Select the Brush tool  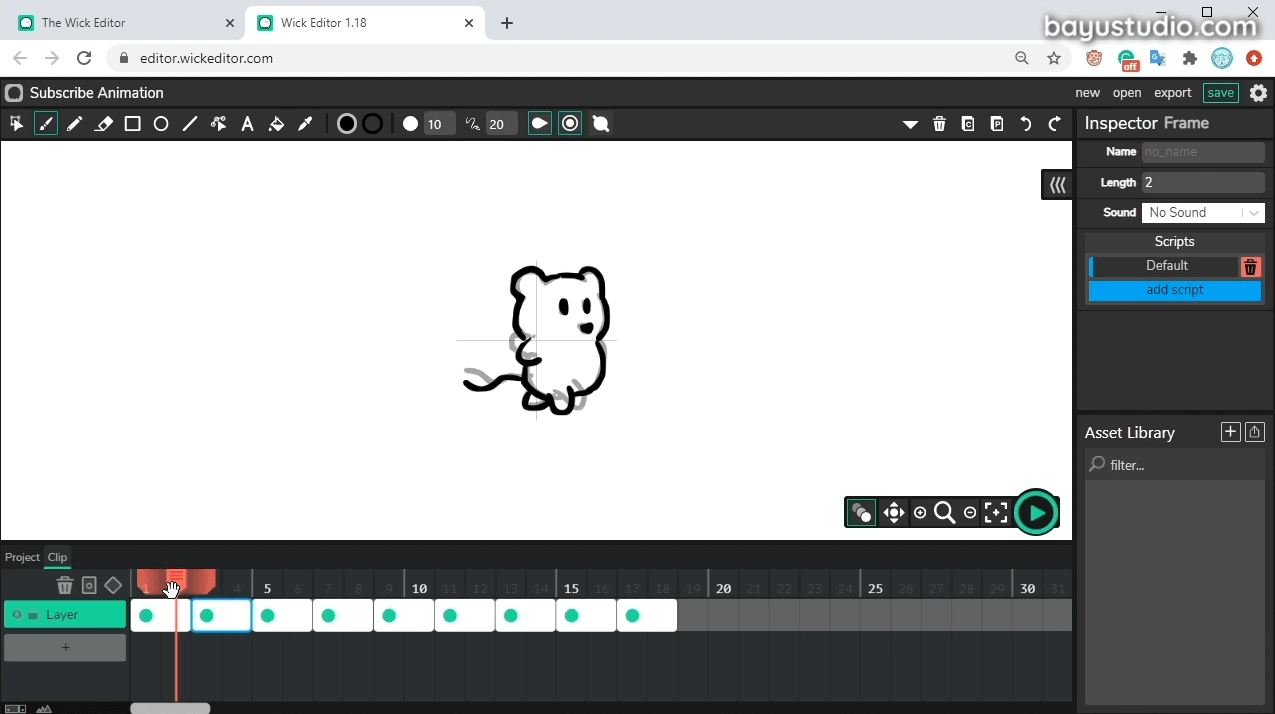tap(46, 123)
